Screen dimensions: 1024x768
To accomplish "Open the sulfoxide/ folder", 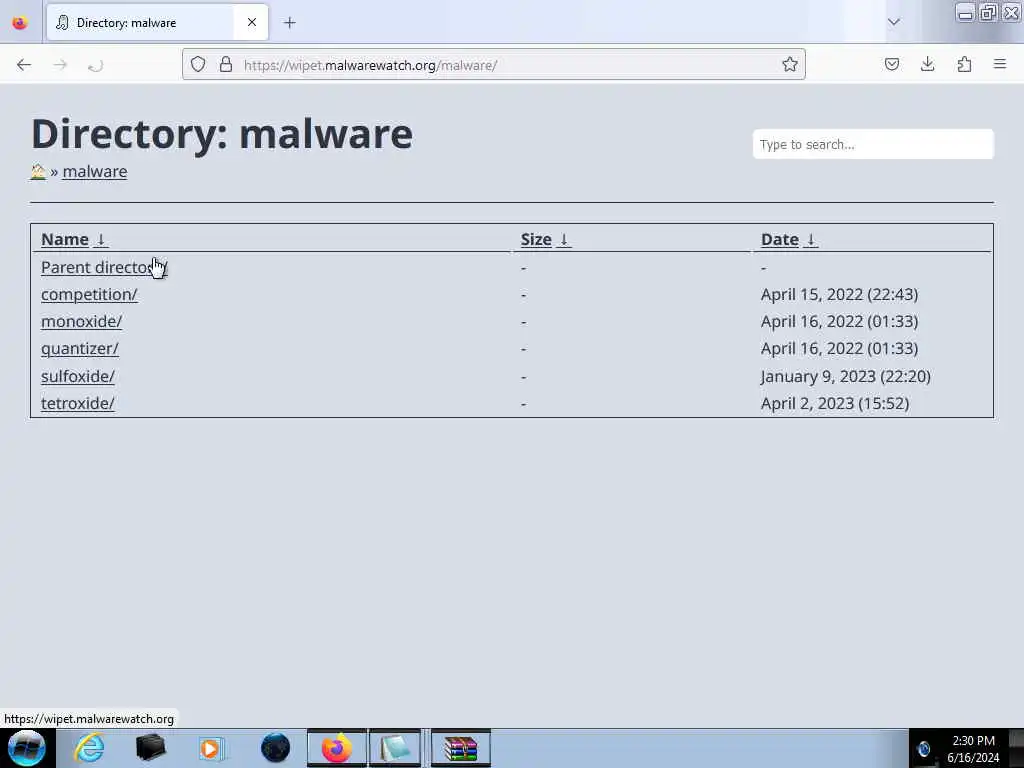I will point(78,376).
